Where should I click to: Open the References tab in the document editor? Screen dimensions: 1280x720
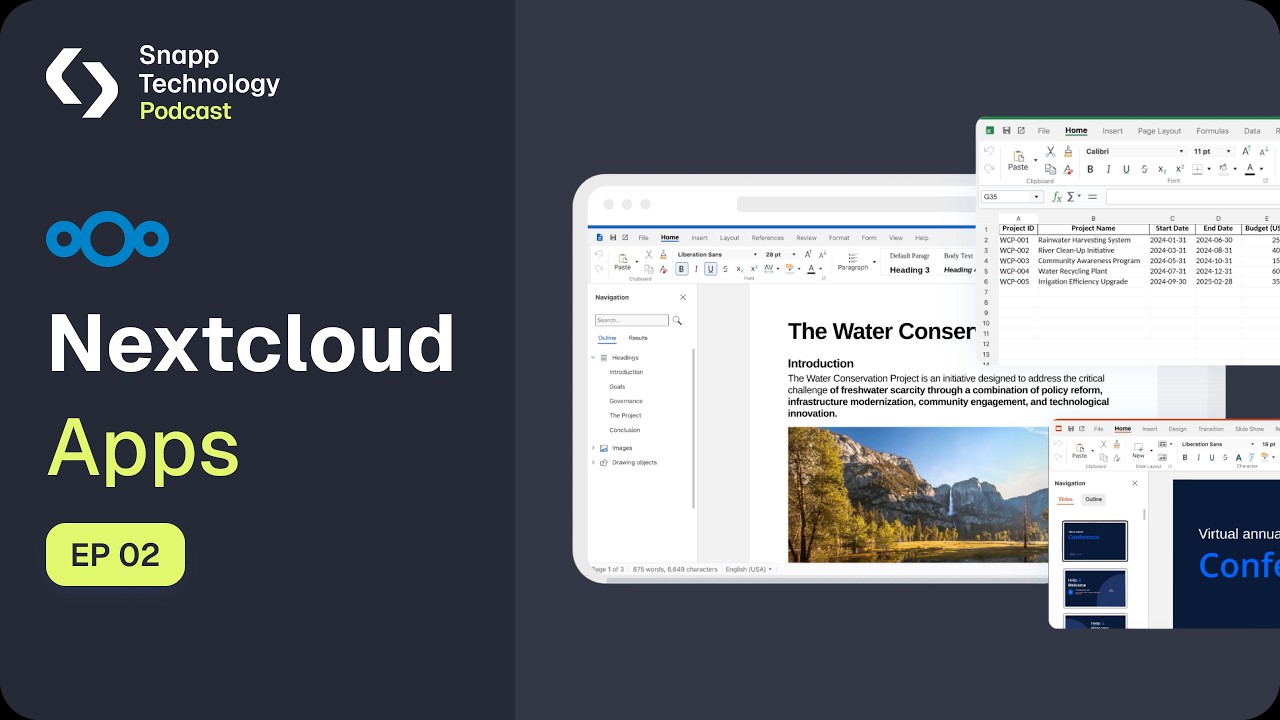(x=768, y=238)
